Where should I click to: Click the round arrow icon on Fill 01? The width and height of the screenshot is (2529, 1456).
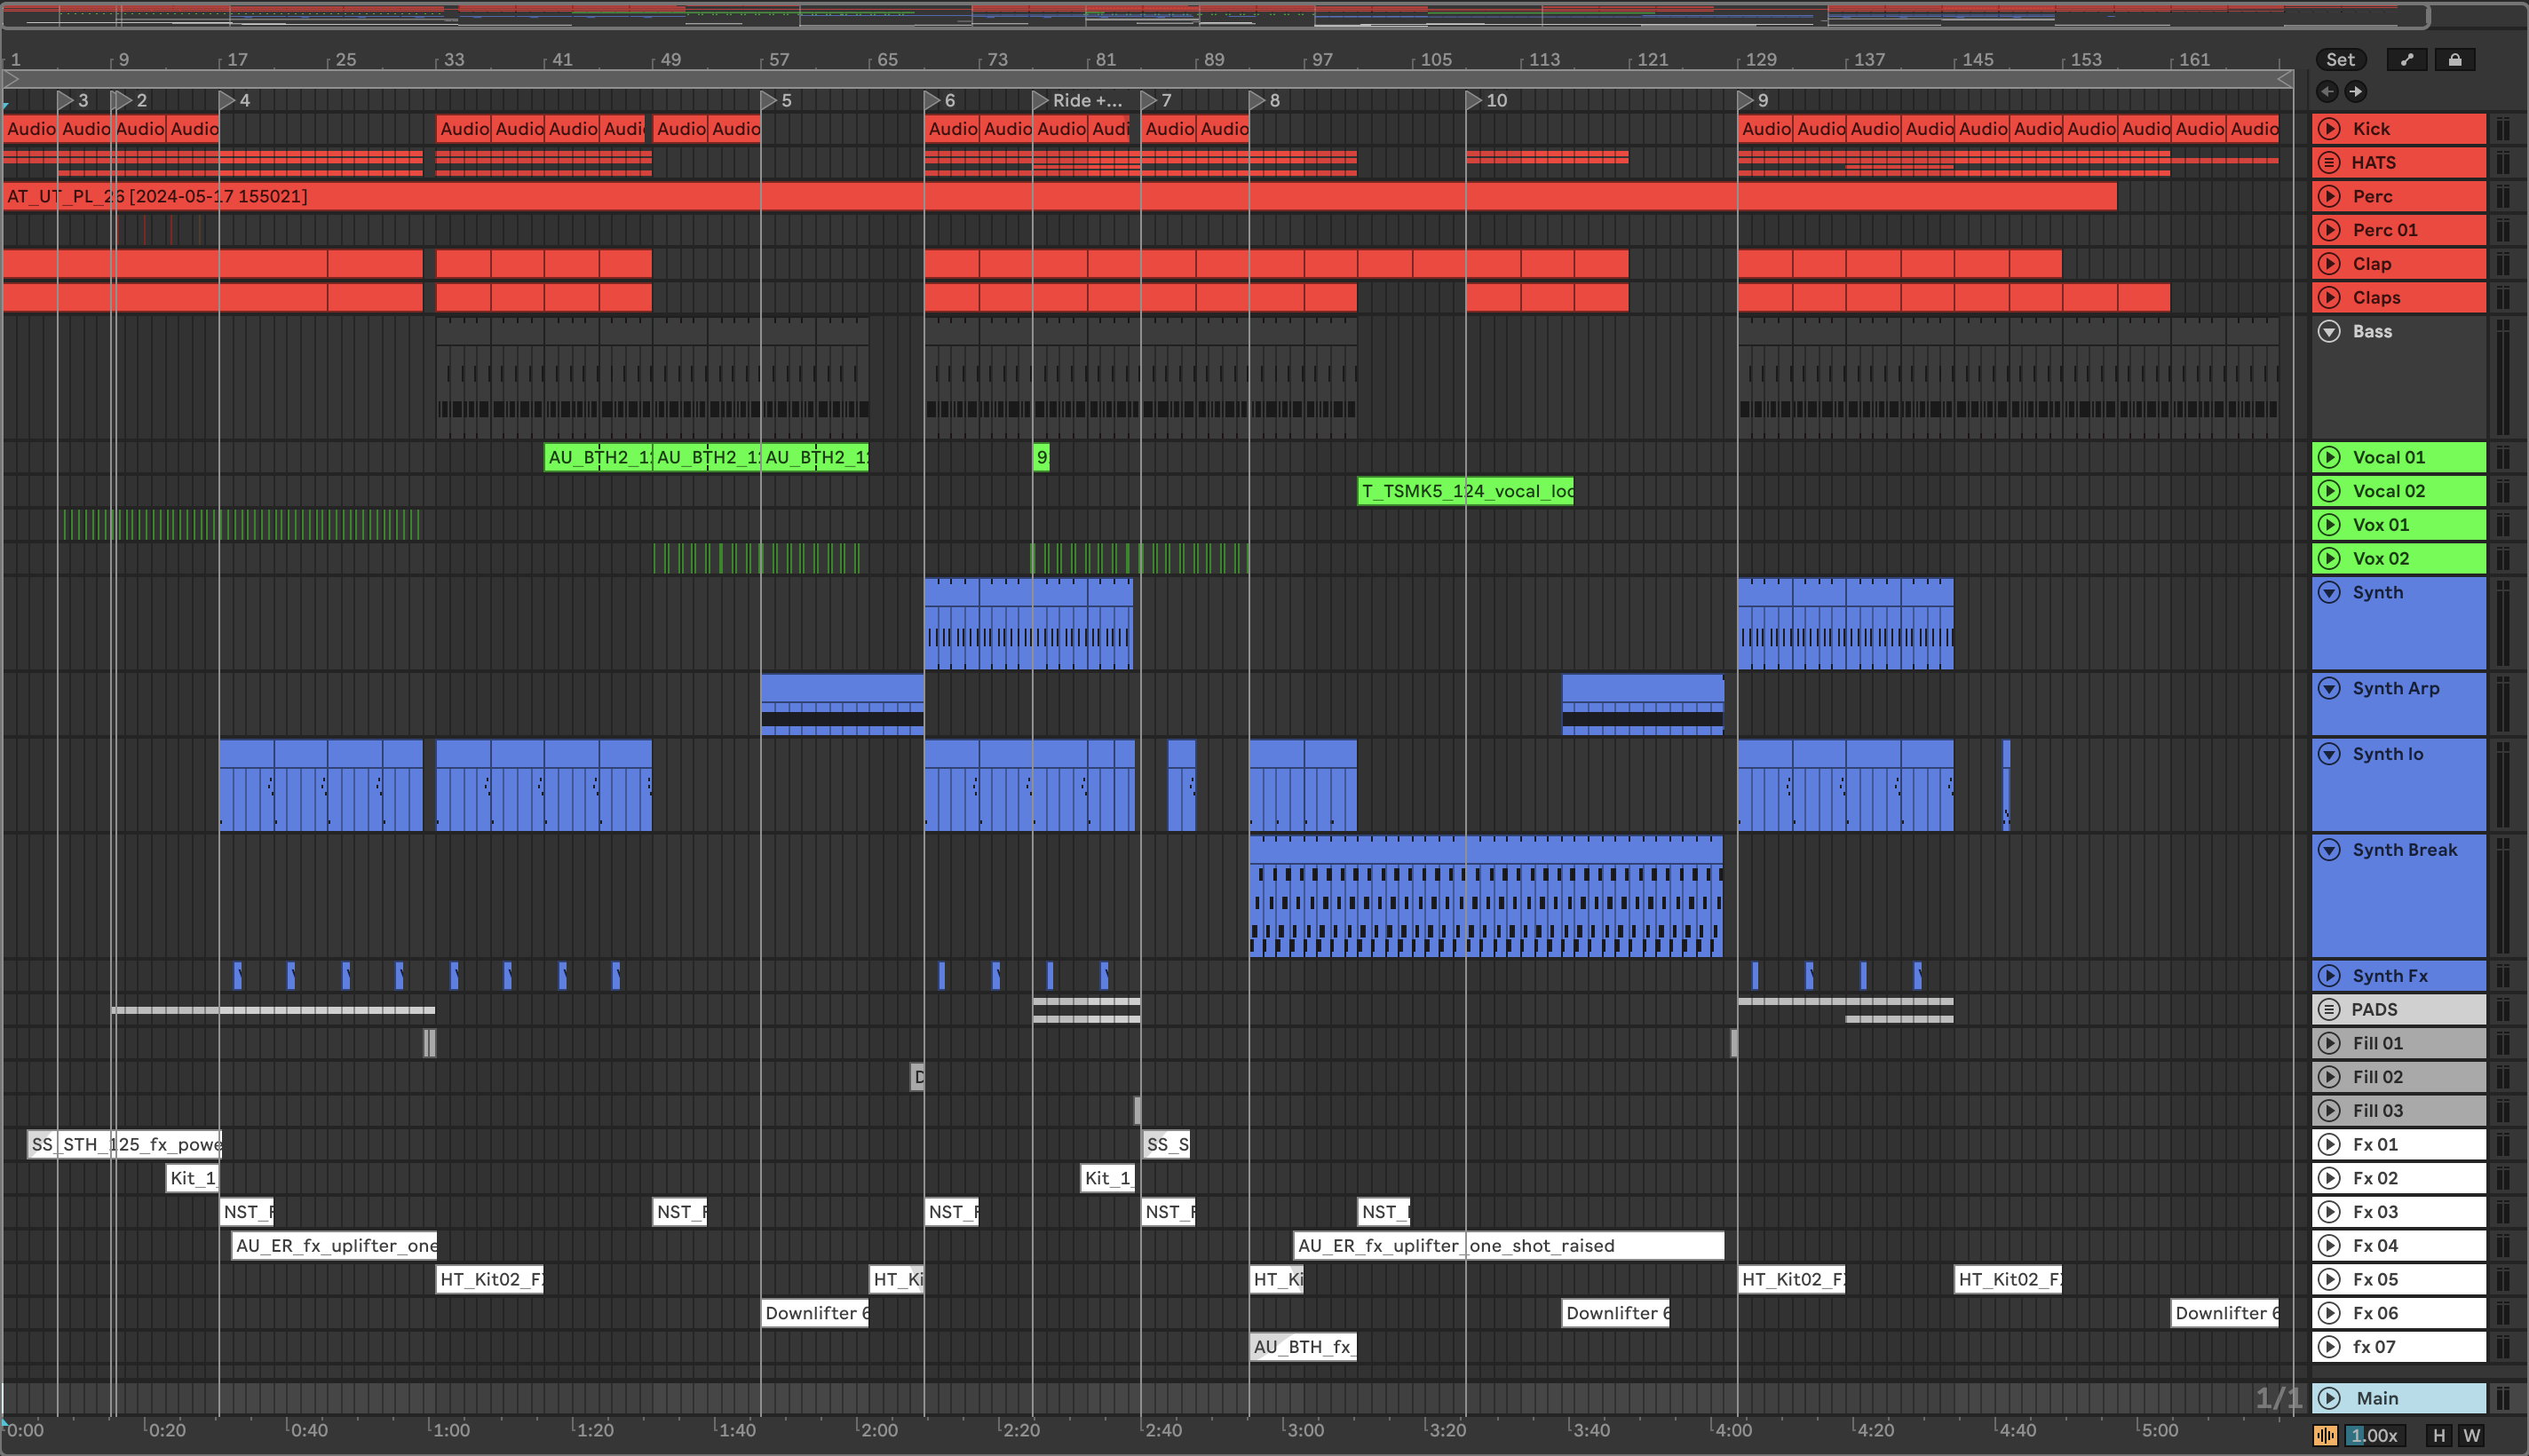tap(2329, 1043)
